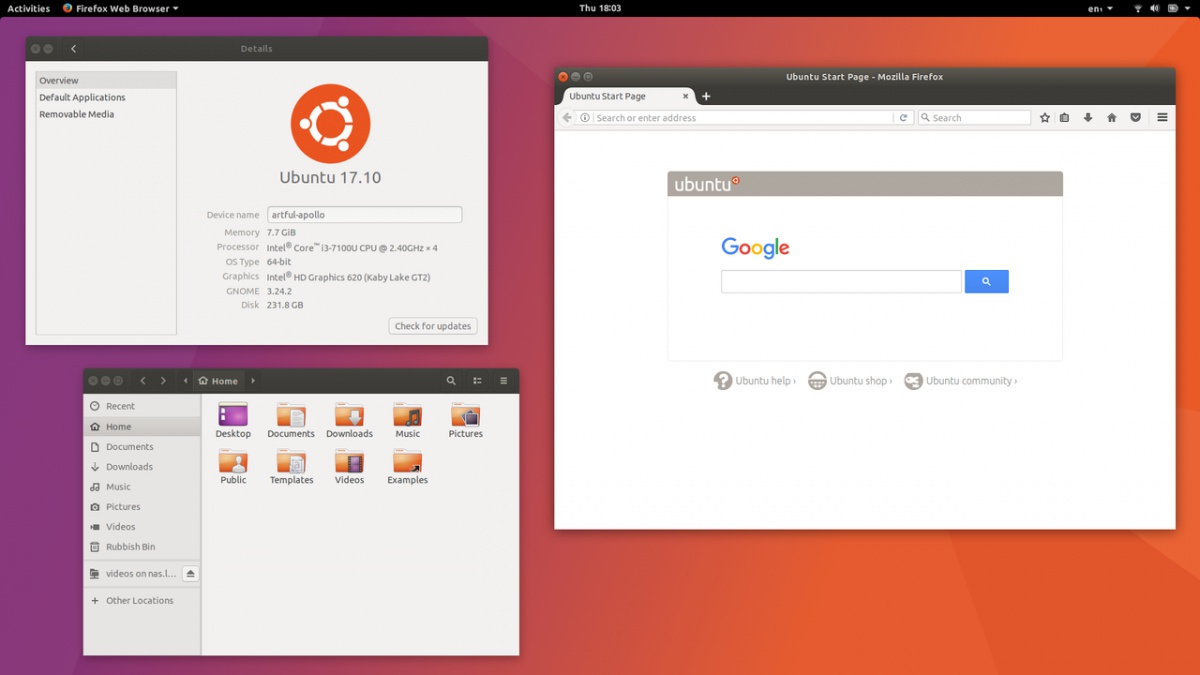Open Firefox downloads arrow icon
Image resolution: width=1200 pixels, height=675 pixels.
pos(1088,118)
